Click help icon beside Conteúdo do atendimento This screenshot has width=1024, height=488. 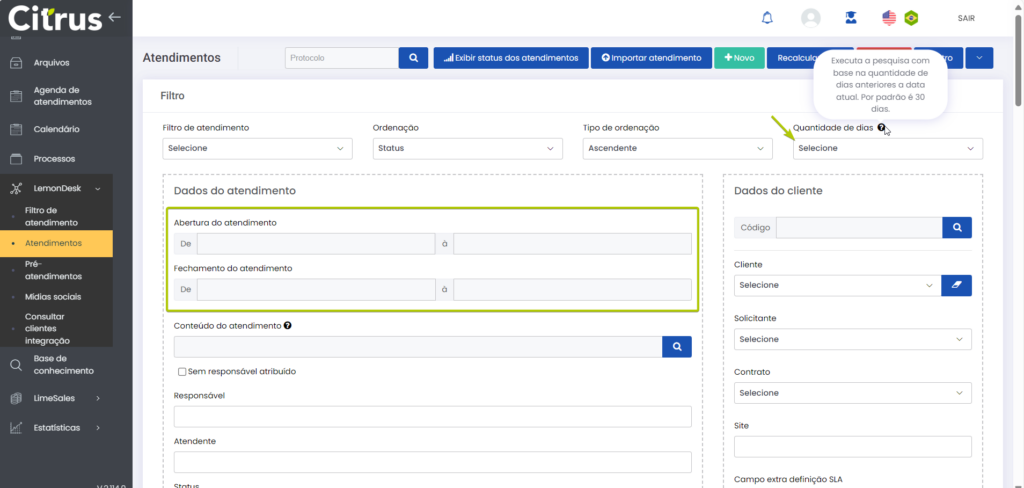(x=288, y=325)
